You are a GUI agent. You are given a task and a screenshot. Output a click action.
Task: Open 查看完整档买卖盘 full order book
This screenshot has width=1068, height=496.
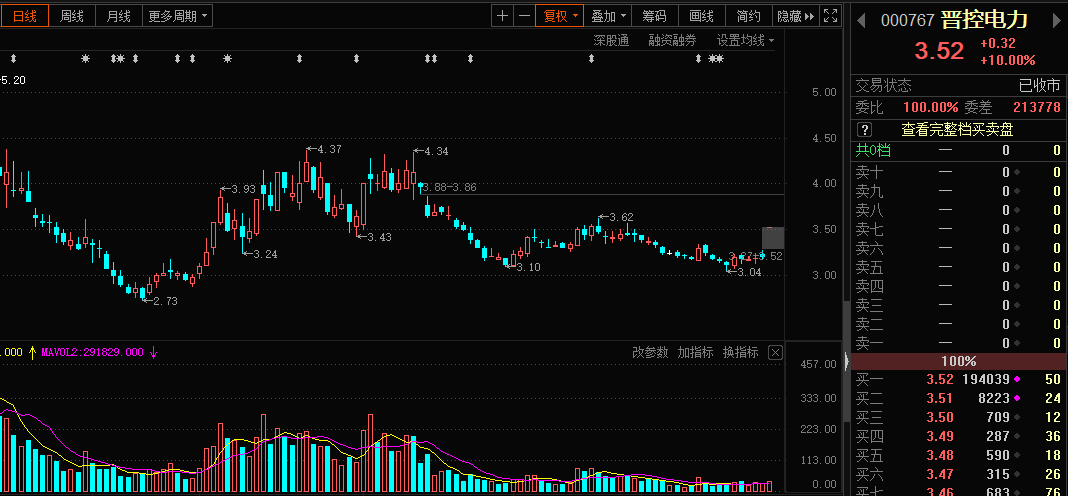957,129
